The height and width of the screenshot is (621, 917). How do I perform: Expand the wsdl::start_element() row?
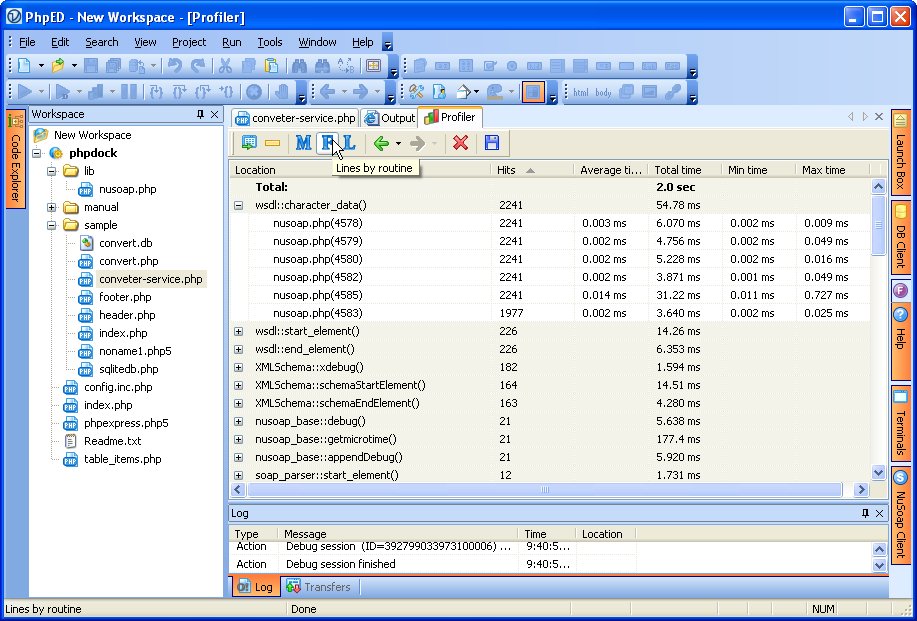coord(239,332)
